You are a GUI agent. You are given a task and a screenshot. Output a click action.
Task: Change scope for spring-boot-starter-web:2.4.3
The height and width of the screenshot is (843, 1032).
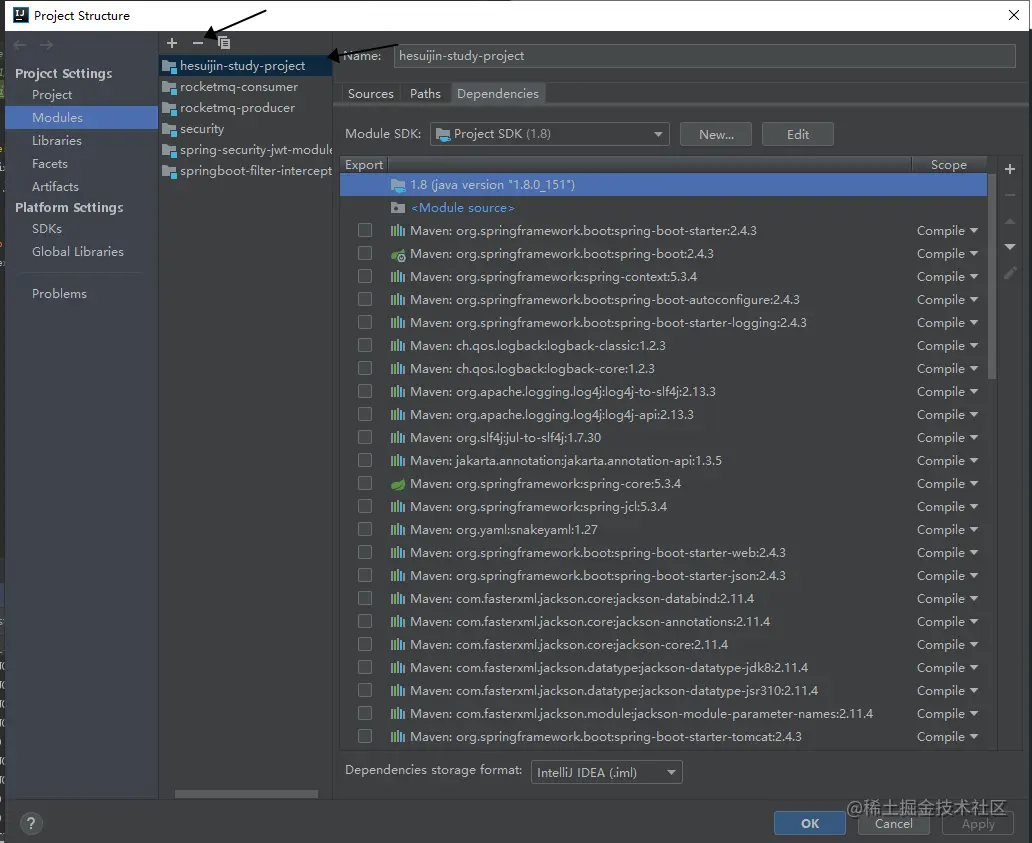[947, 553]
